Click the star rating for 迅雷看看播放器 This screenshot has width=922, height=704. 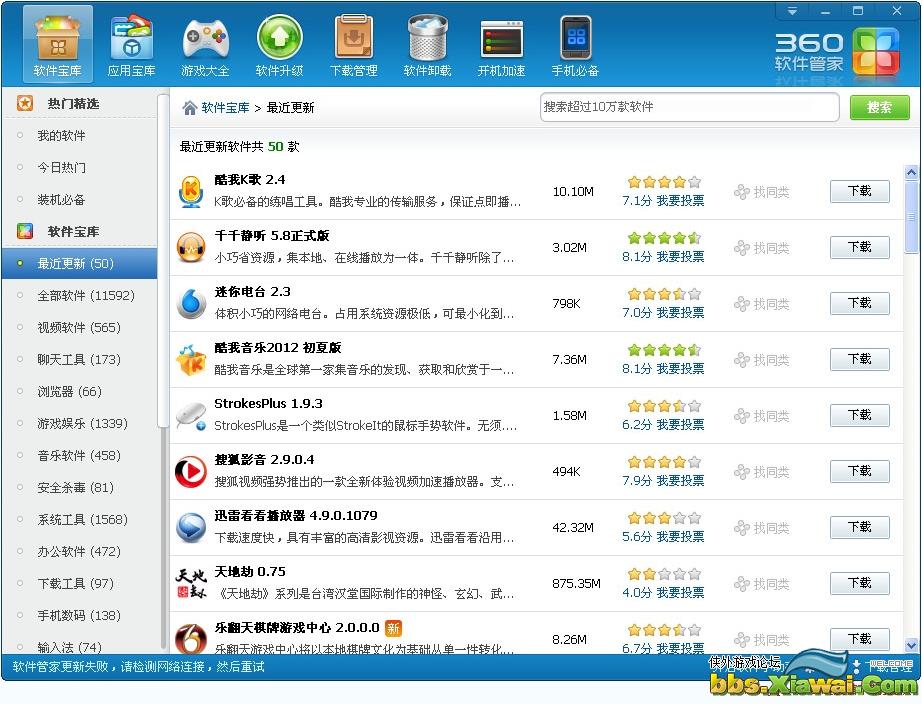tap(664, 518)
